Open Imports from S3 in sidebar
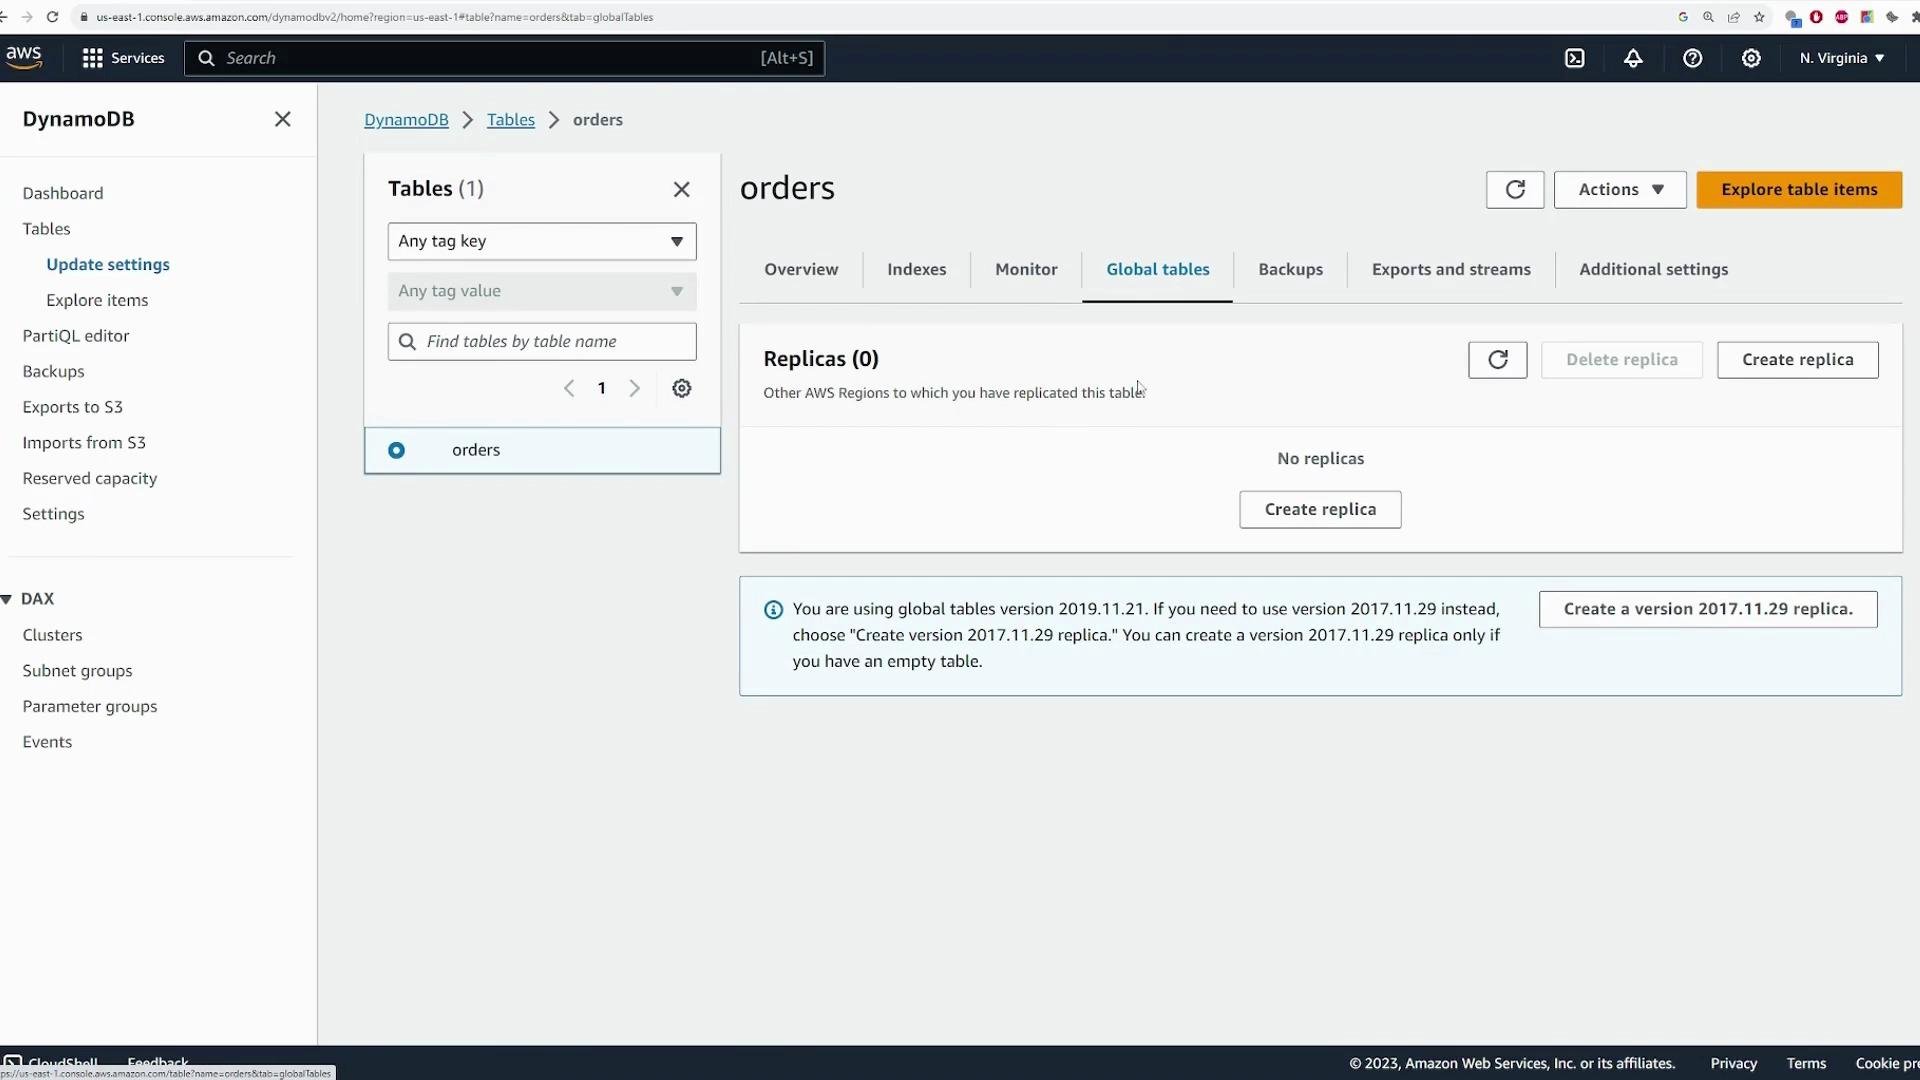The height and width of the screenshot is (1080, 1920). pyautogui.click(x=84, y=443)
